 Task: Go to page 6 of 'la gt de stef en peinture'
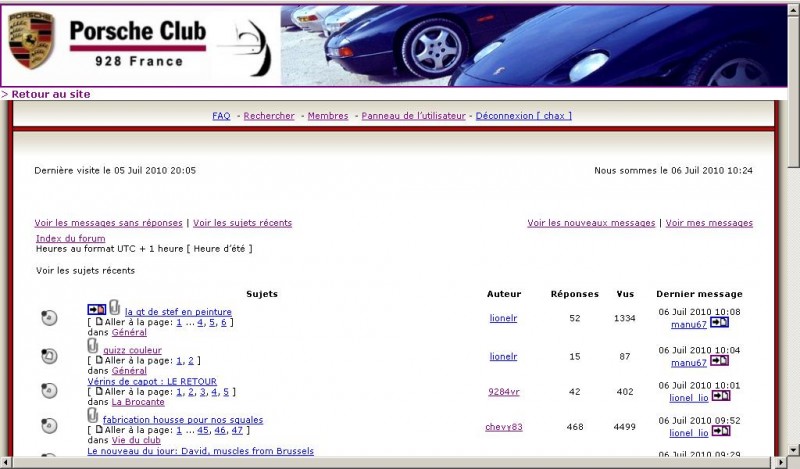tap(223, 323)
